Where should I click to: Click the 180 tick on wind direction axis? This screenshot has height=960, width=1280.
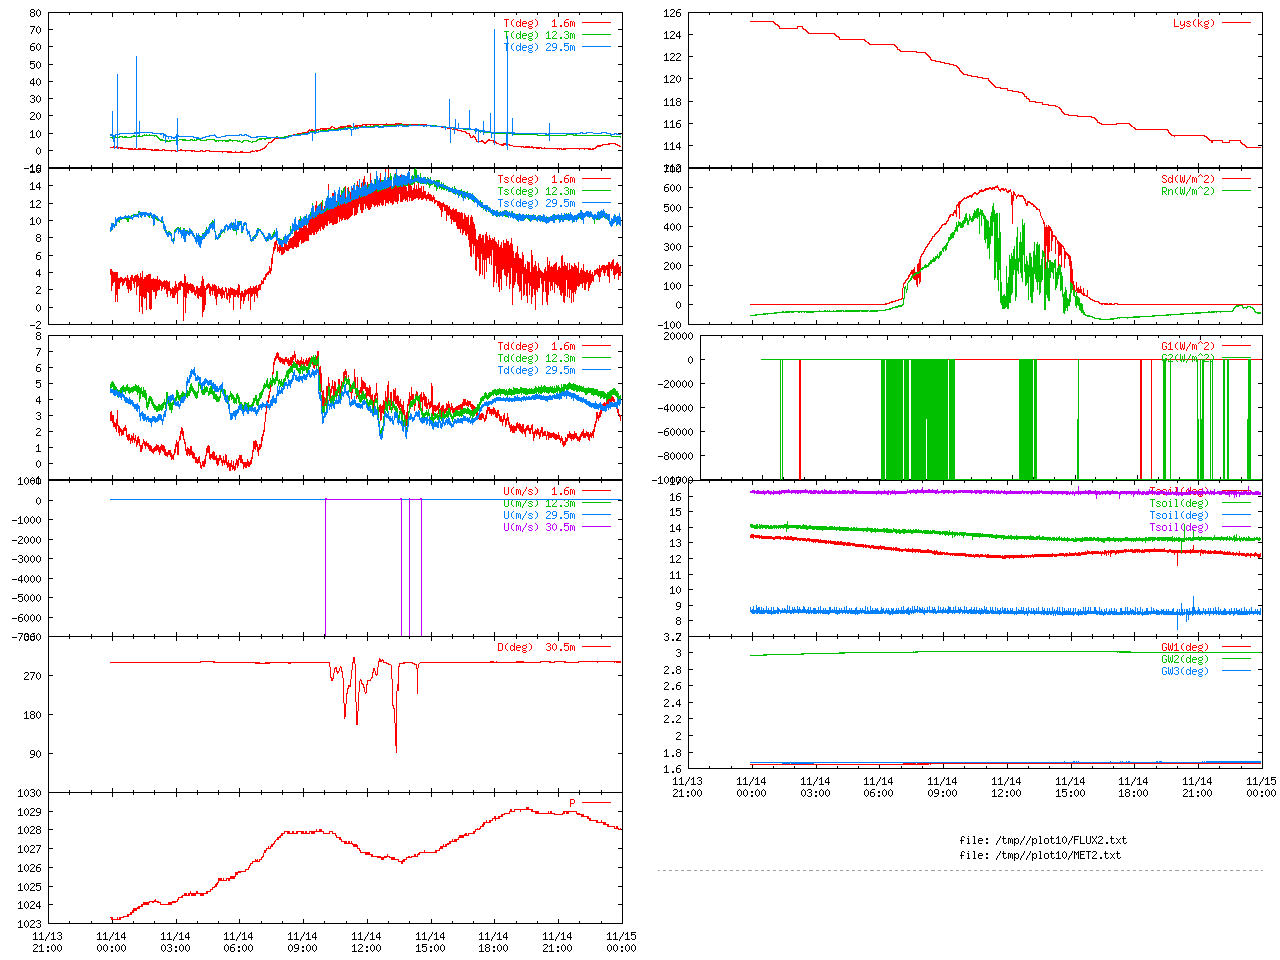coord(32,715)
